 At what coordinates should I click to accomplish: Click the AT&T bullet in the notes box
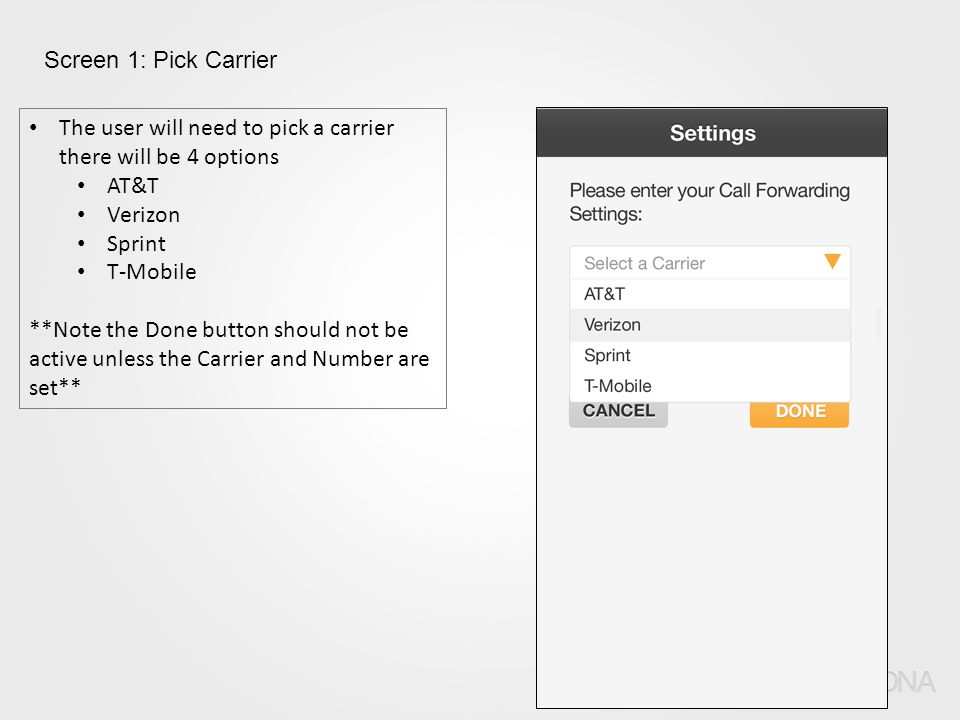[x=133, y=186]
